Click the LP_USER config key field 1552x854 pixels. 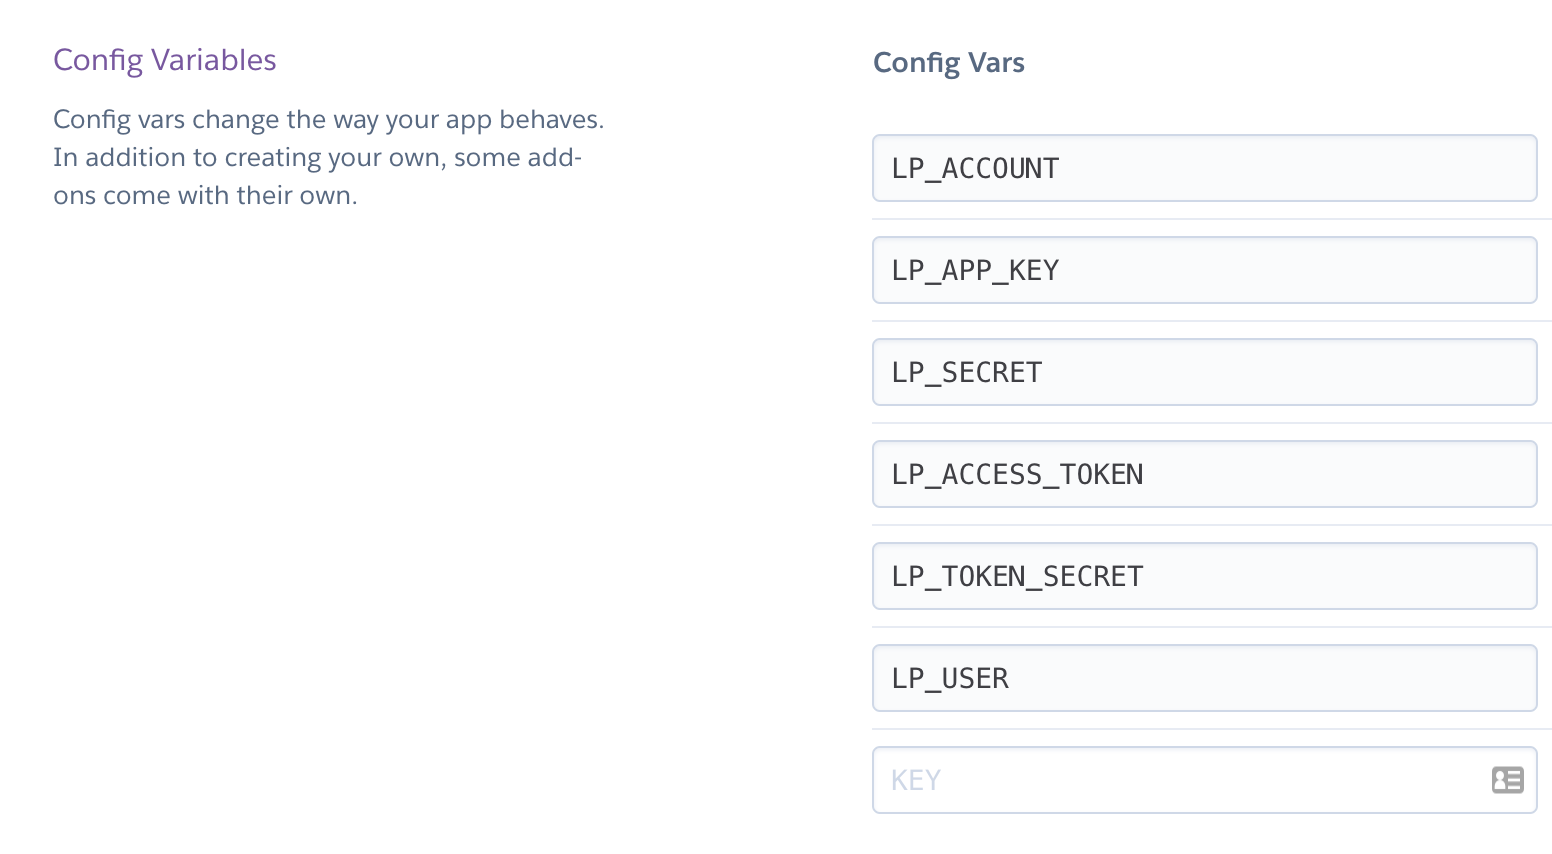point(1204,678)
